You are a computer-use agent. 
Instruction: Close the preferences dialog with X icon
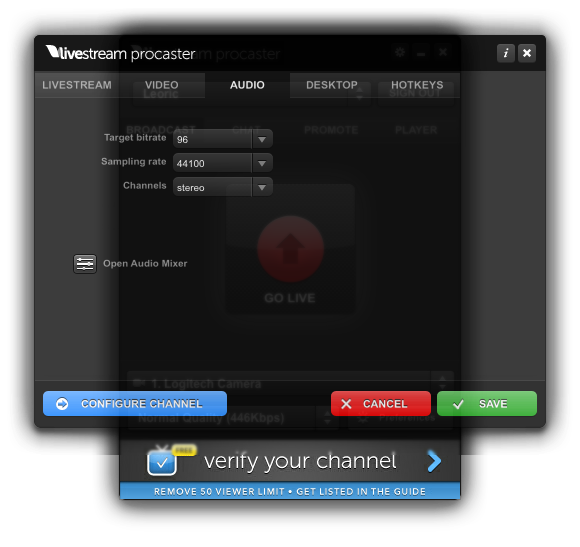pyautogui.click(x=527, y=53)
